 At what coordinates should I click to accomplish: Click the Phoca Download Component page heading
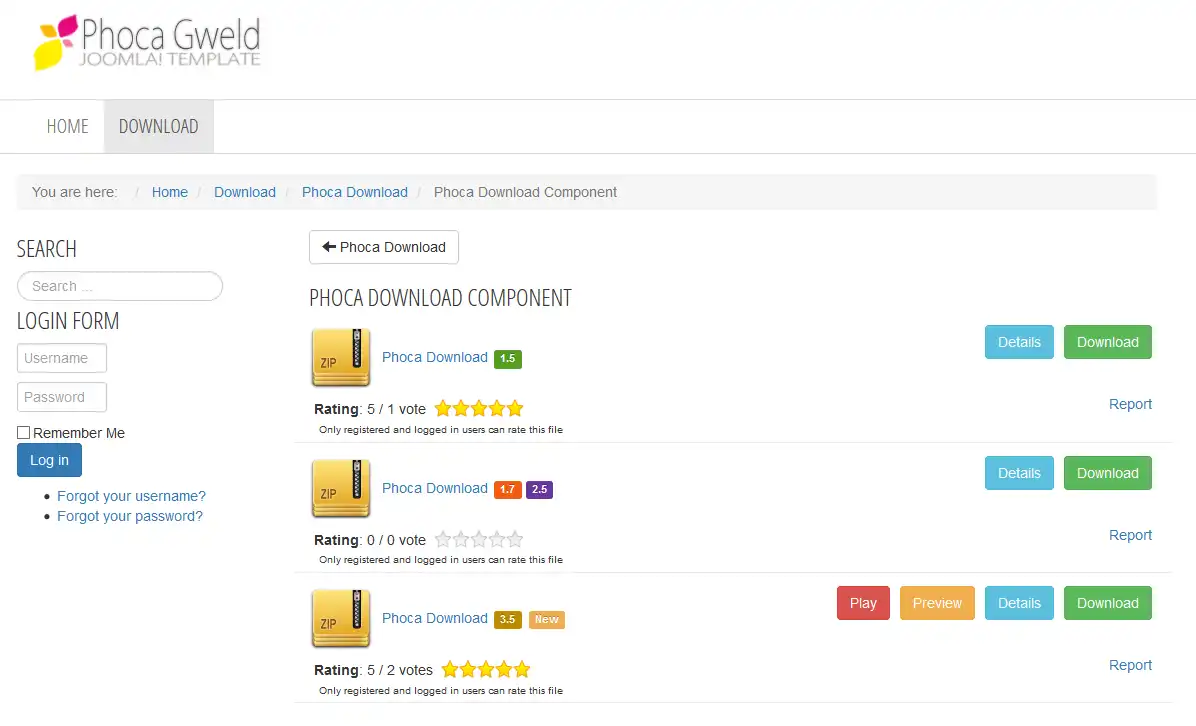440,297
